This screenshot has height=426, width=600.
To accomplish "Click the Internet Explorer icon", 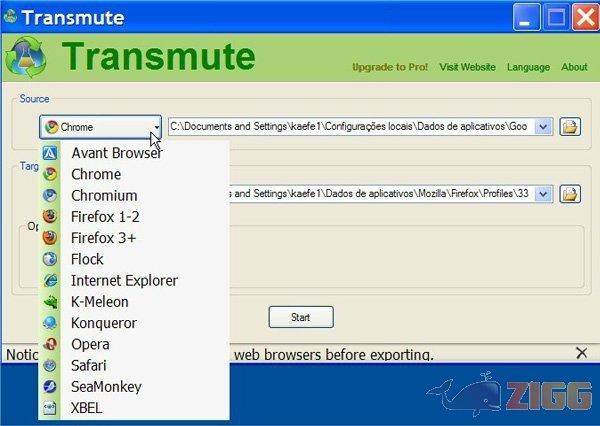I will (50, 281).
